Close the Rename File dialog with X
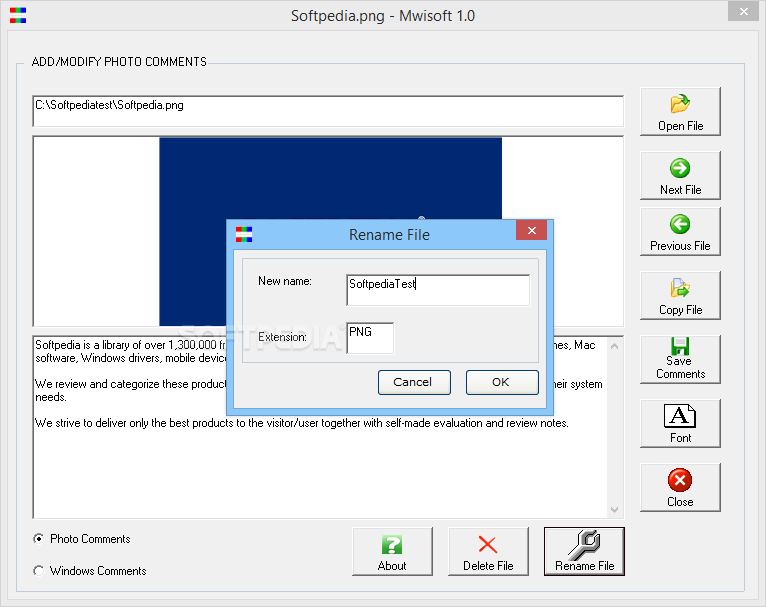This screenshot has width=766, height=607. [532, 230]
